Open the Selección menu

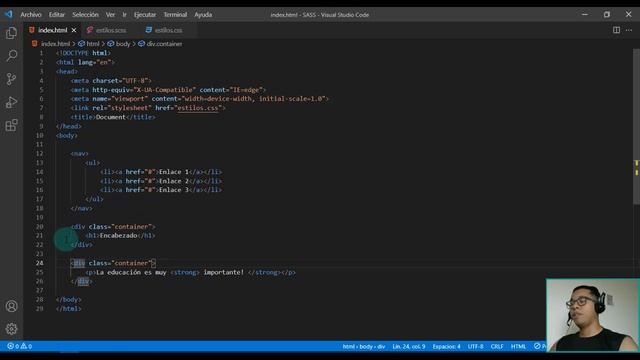click(85, 15)
